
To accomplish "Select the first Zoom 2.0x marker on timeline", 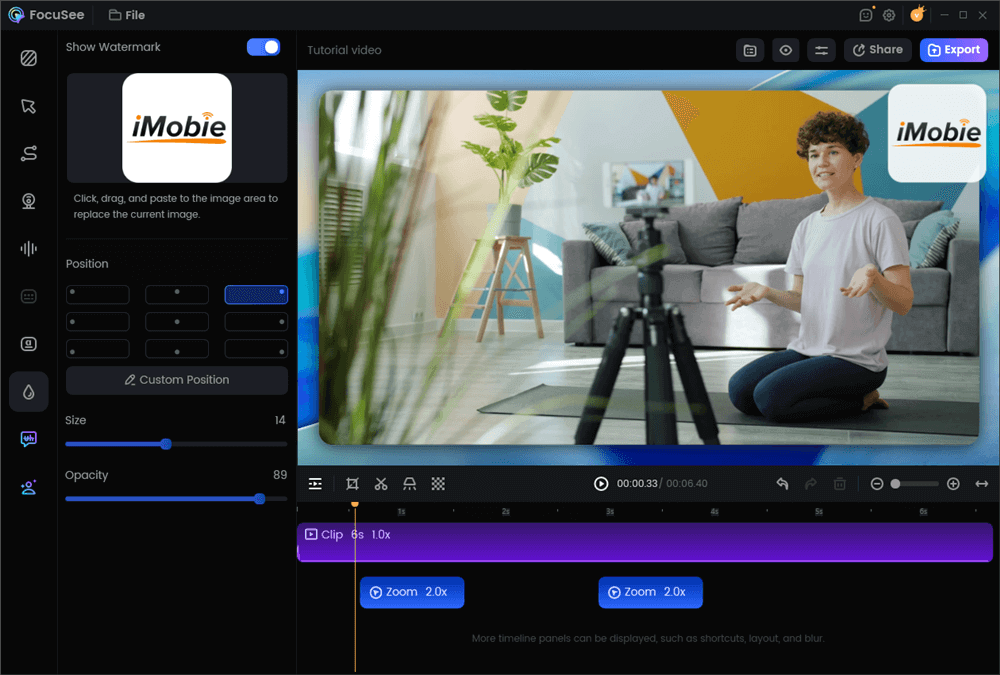I will [x=411, y=592].
